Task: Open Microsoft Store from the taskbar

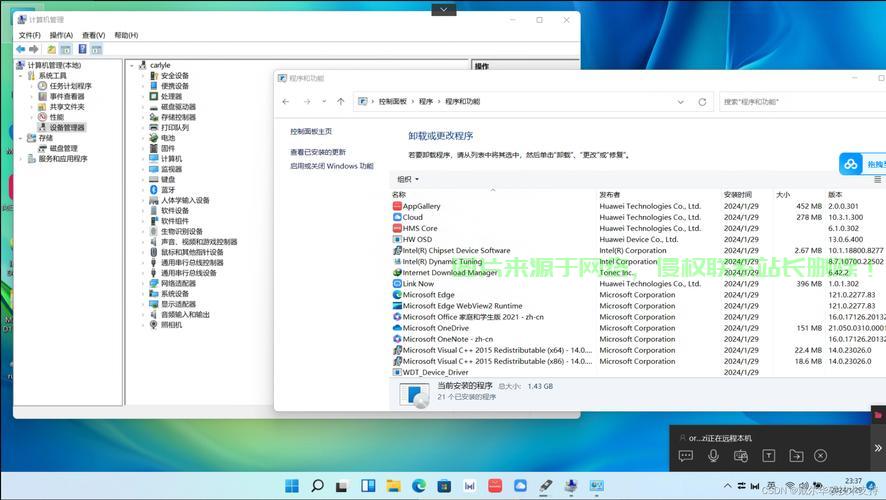Action: pos(444,486)
